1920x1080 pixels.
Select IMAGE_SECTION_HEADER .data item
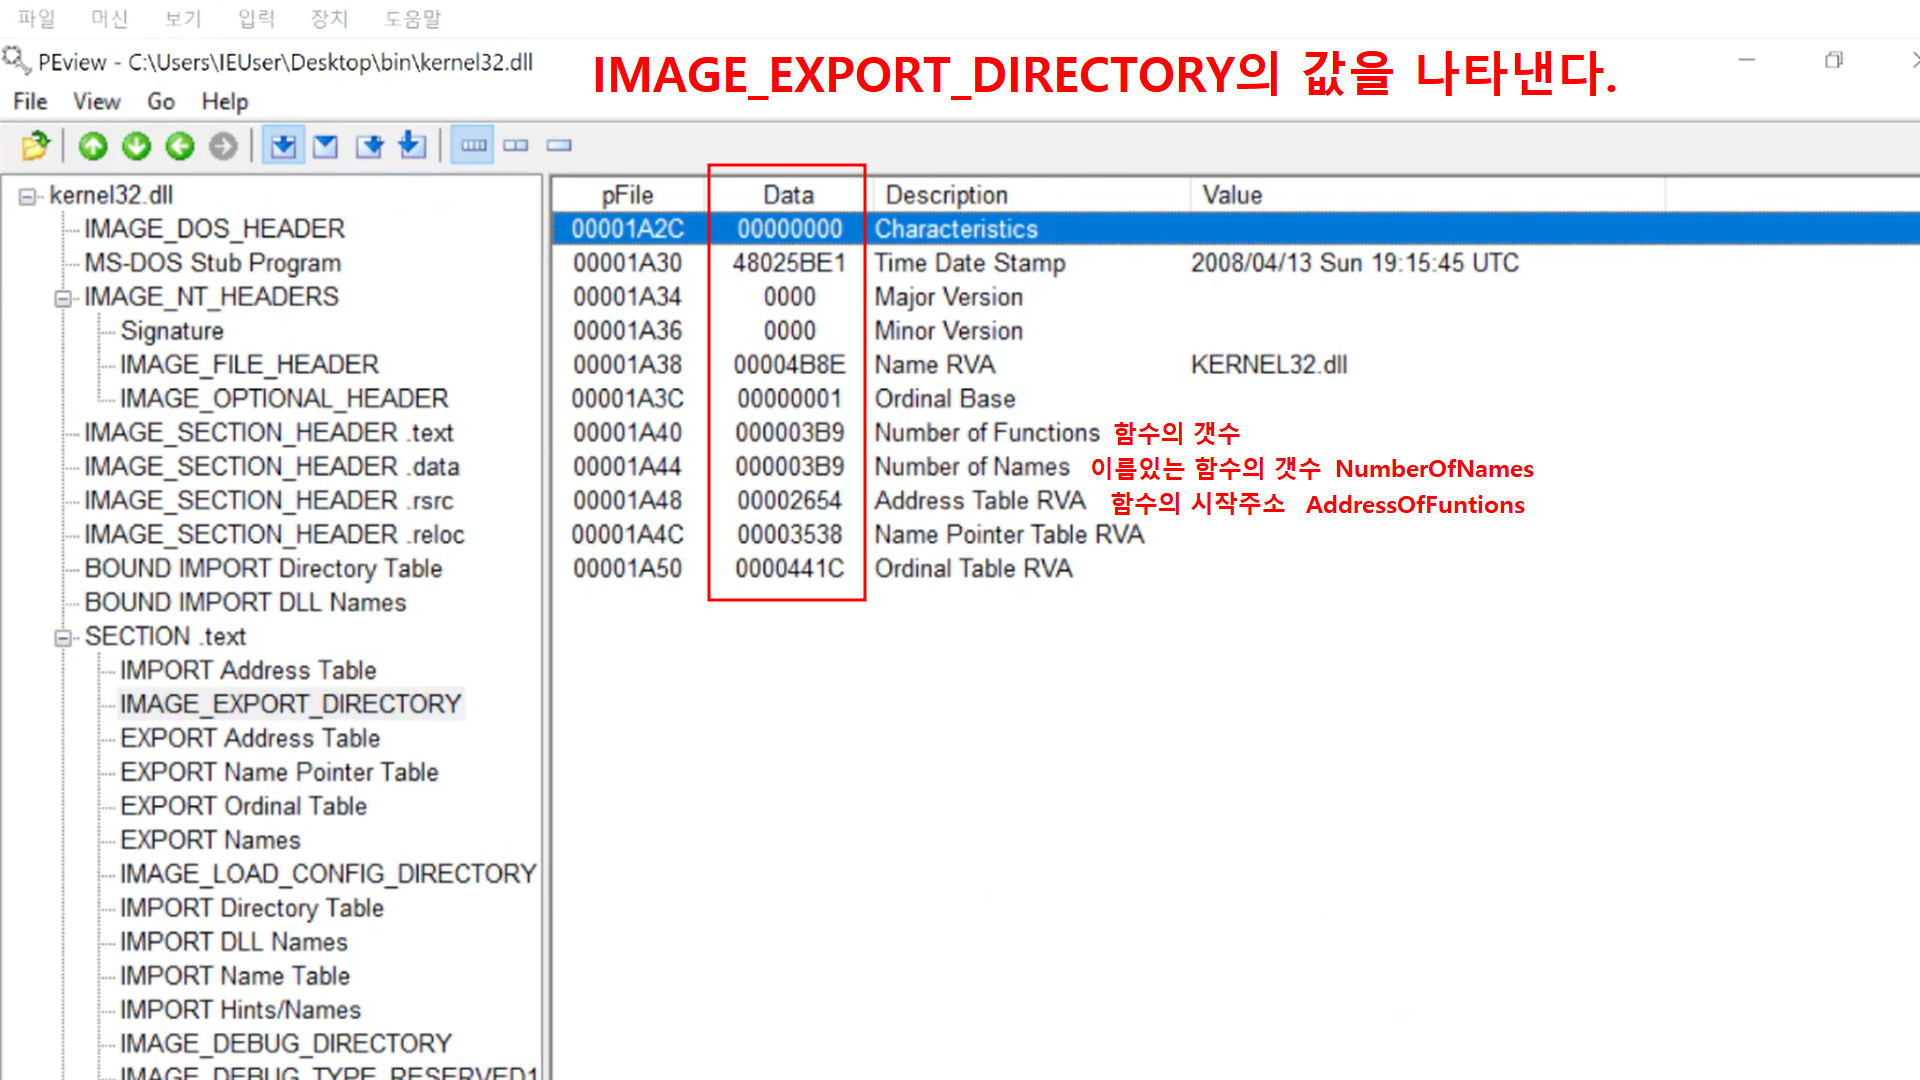(x=272, y=467)
